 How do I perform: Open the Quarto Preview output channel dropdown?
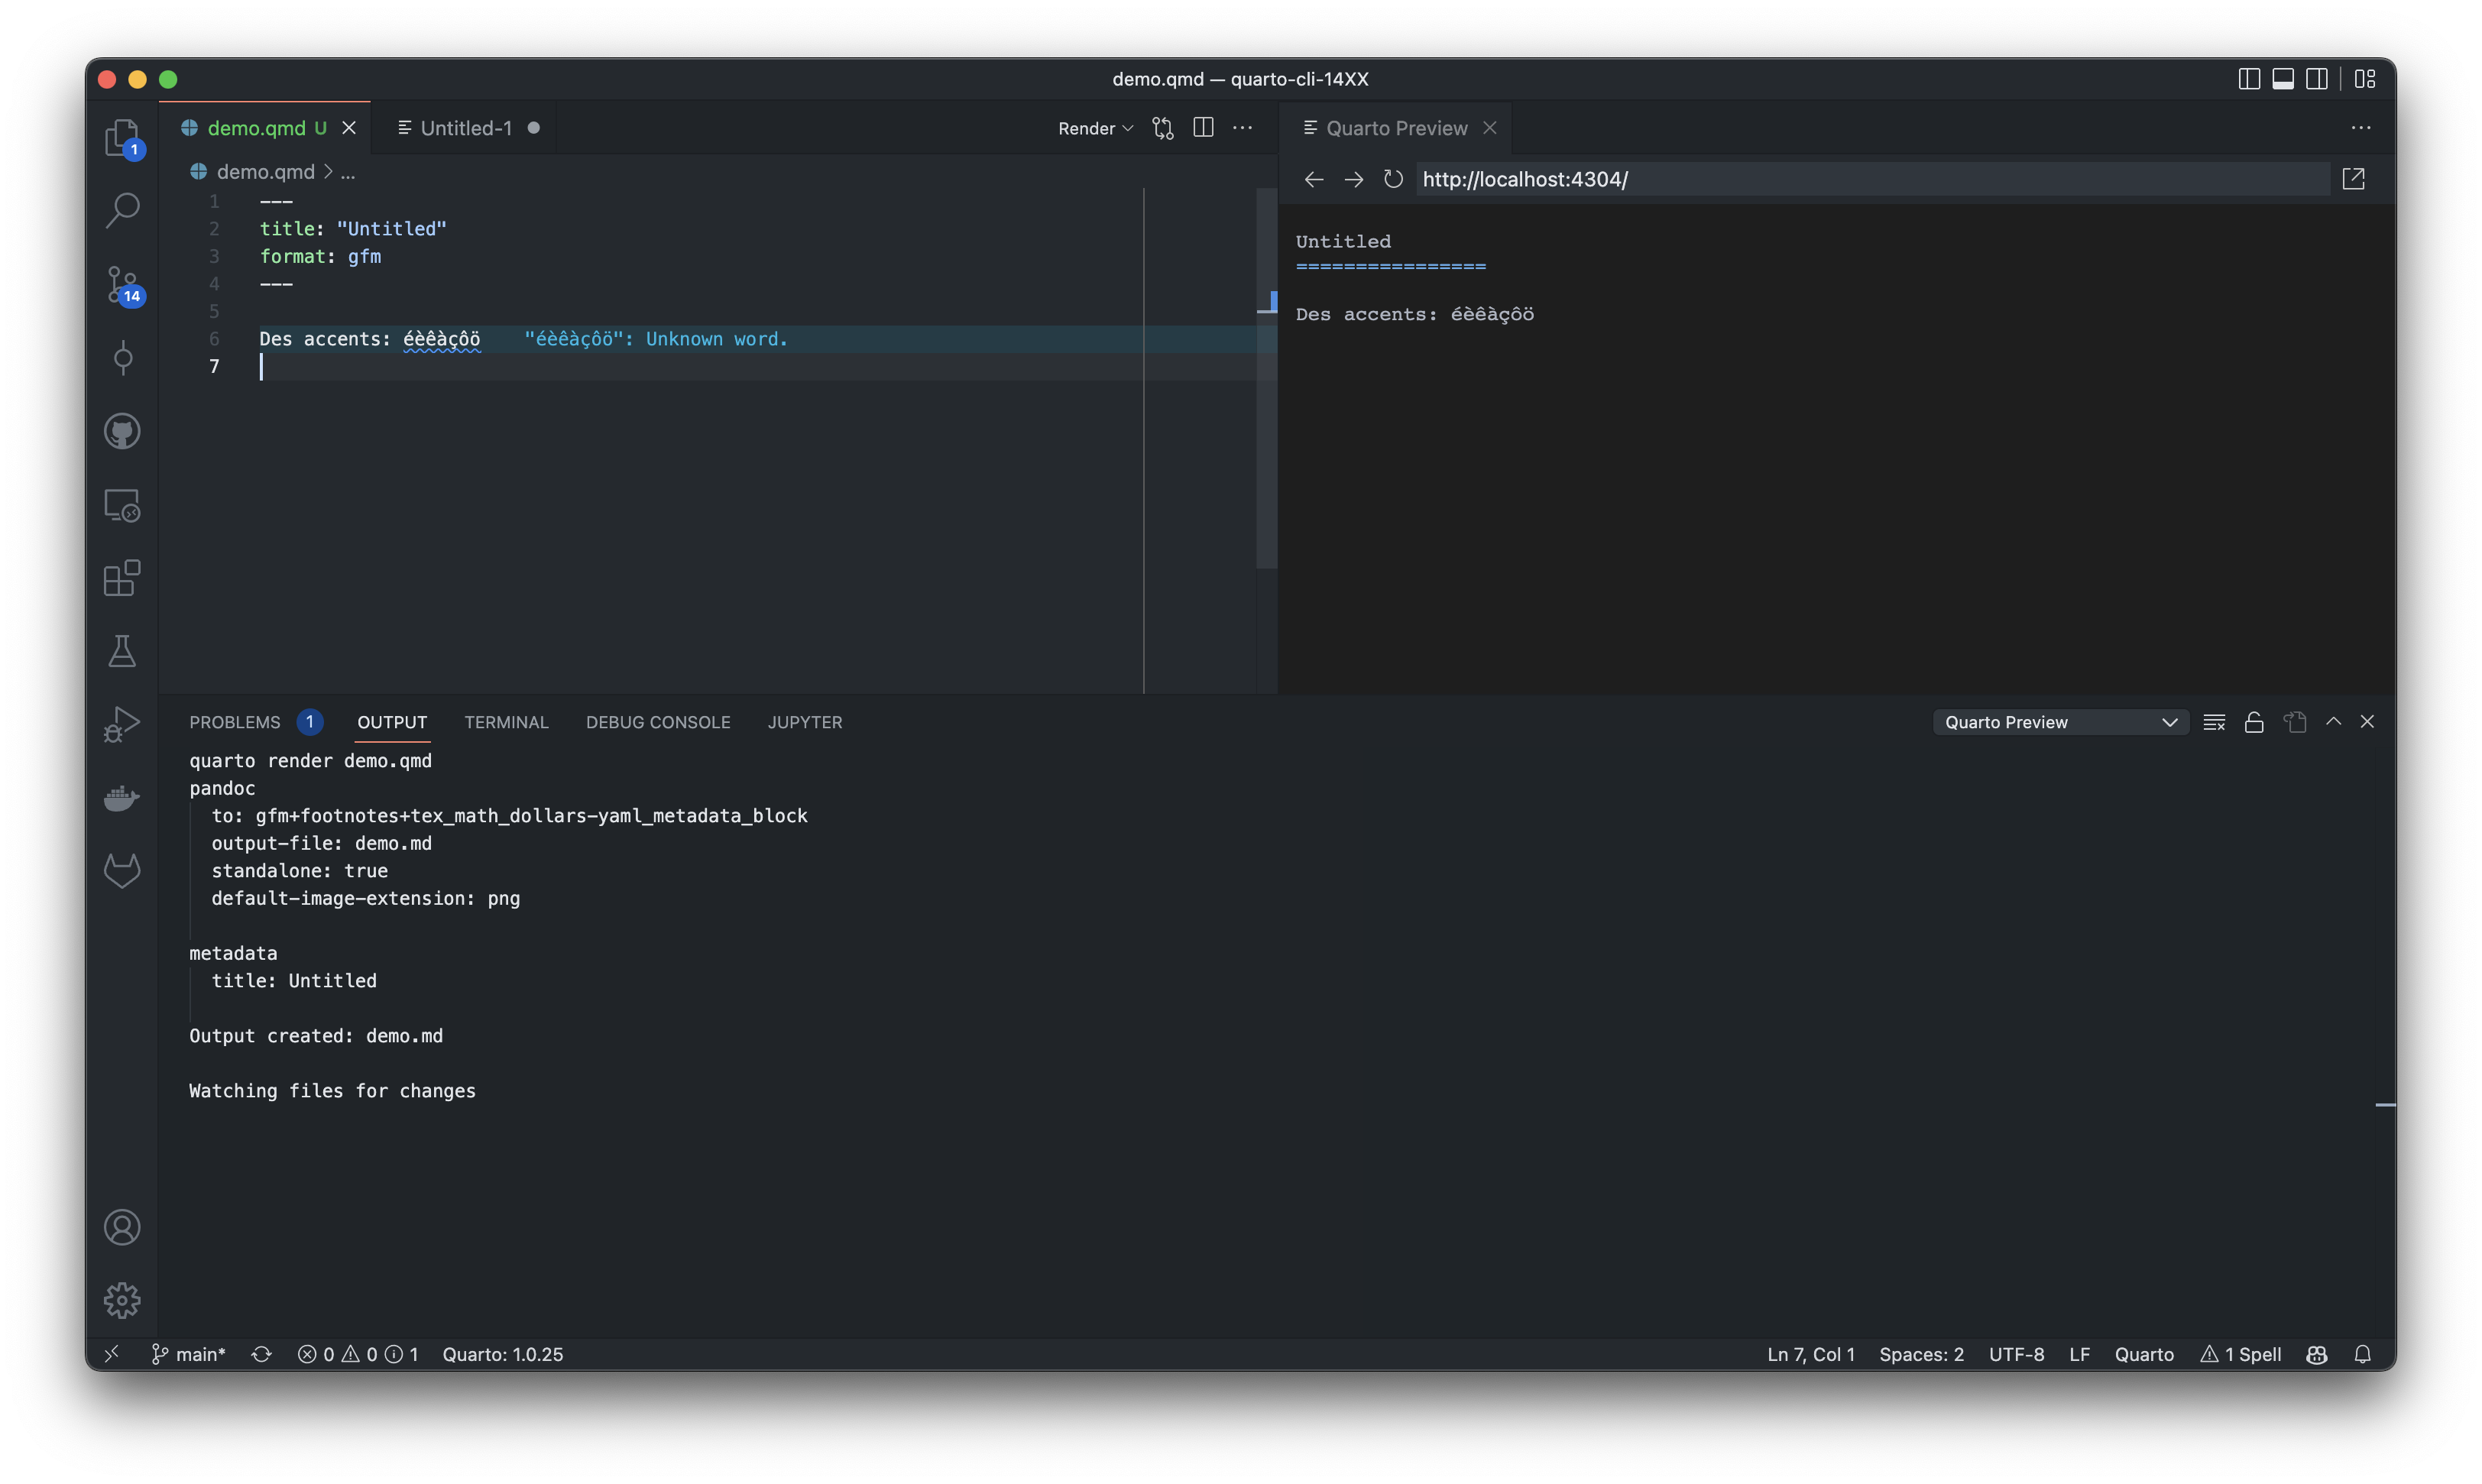pos(2059,721)
